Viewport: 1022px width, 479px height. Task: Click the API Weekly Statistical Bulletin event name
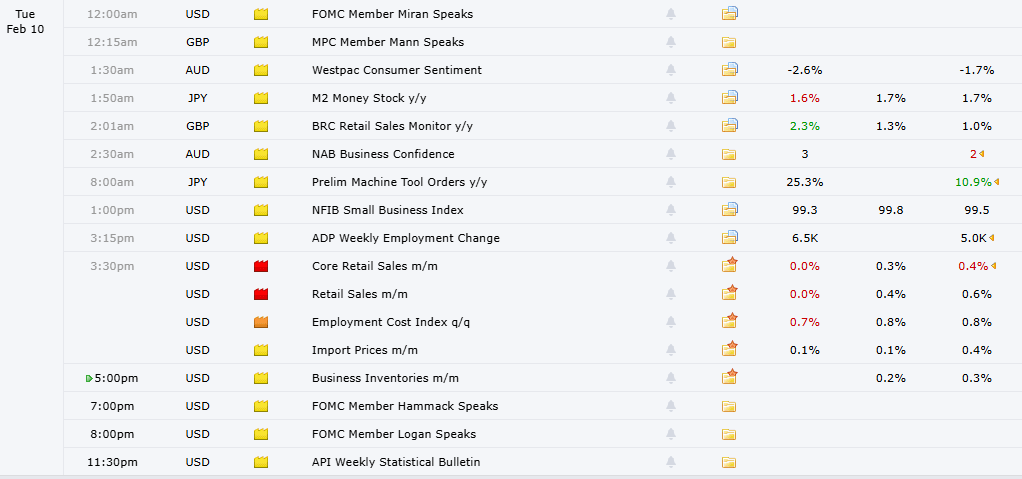click(396, 462)
